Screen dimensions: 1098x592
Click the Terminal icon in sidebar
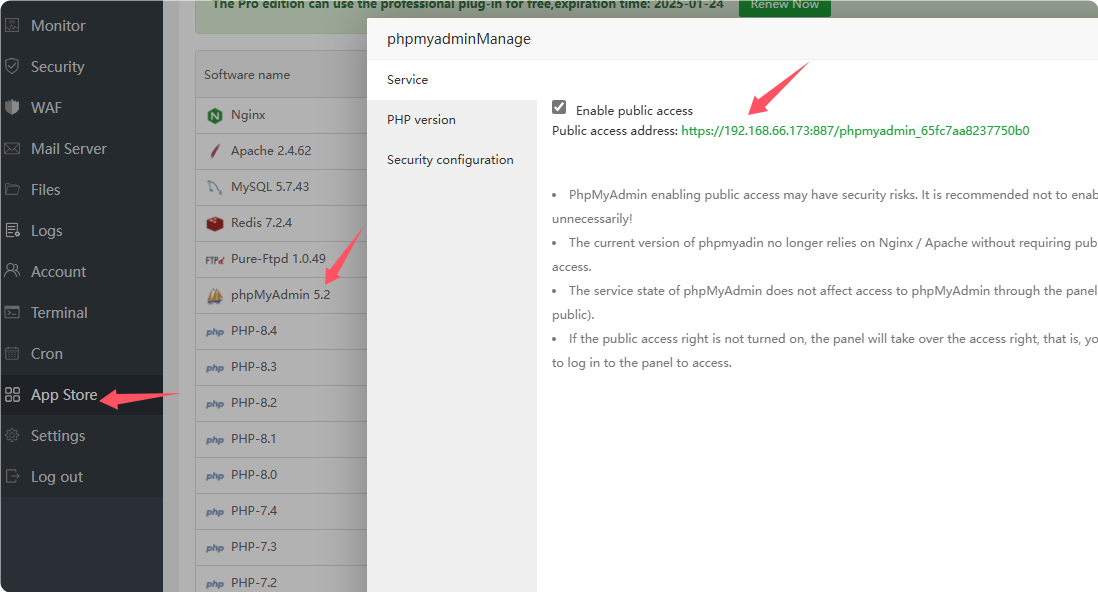[12, 312]
